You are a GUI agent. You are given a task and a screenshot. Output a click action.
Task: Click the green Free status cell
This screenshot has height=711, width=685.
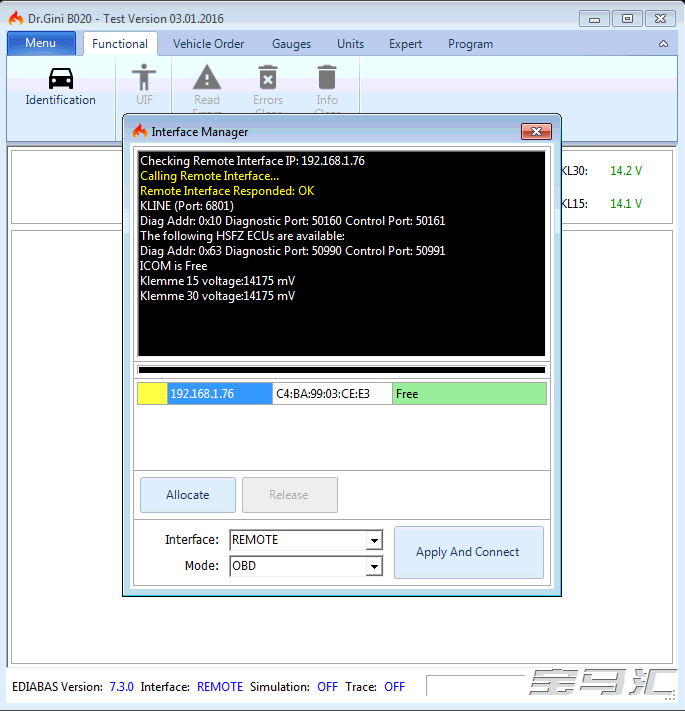tap(469, 394)
